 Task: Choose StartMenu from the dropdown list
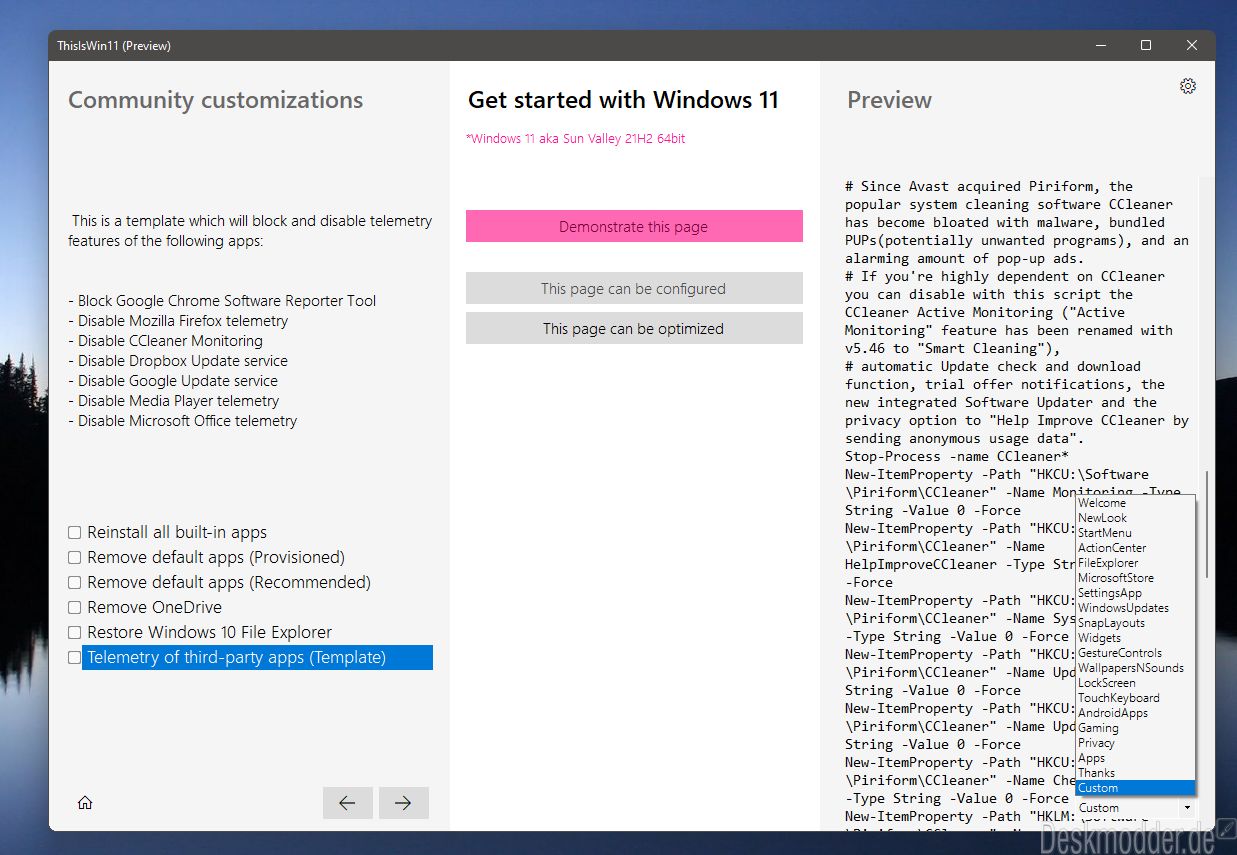point(1135,533)
